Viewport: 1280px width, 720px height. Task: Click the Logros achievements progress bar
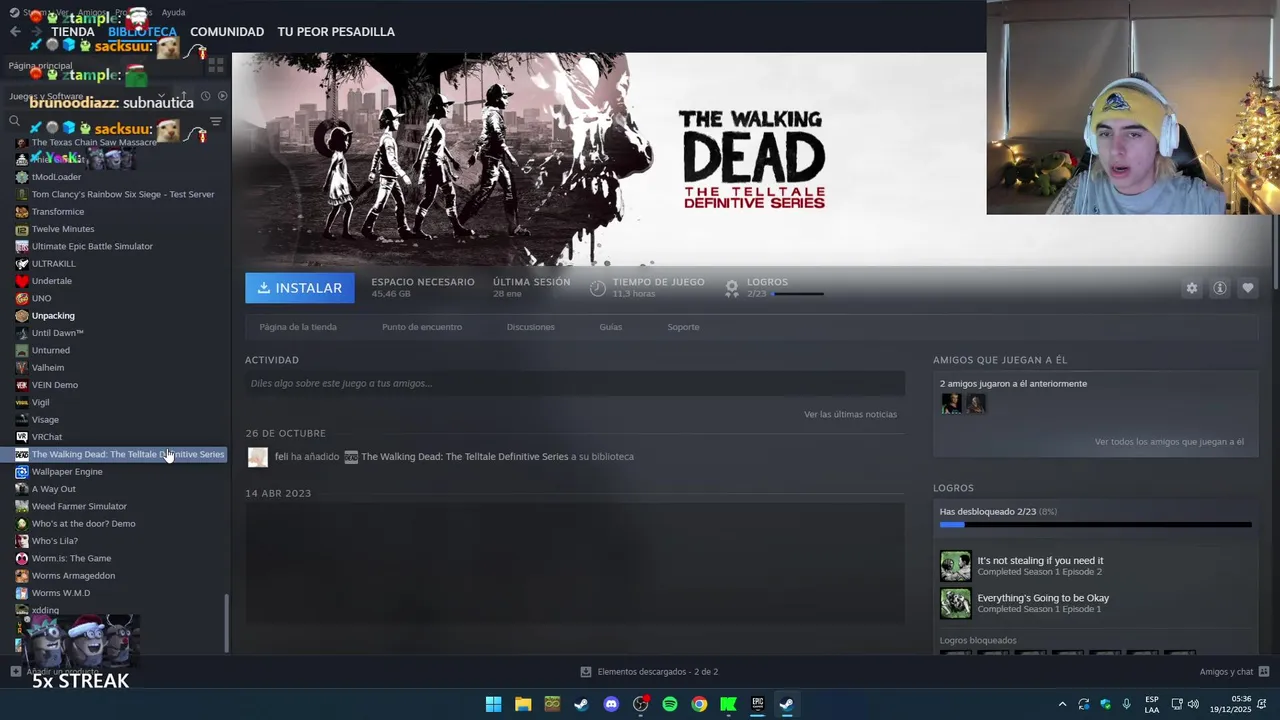(x=1095, y=524)
